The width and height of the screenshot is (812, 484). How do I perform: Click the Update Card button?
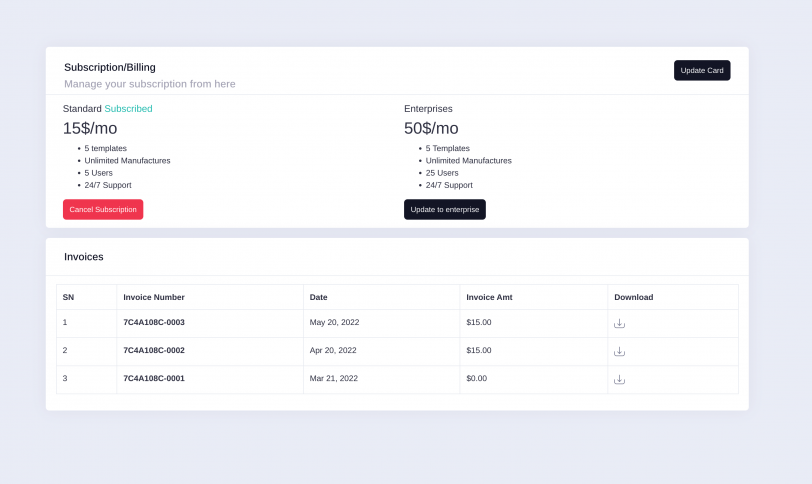(x=702, y=70)
